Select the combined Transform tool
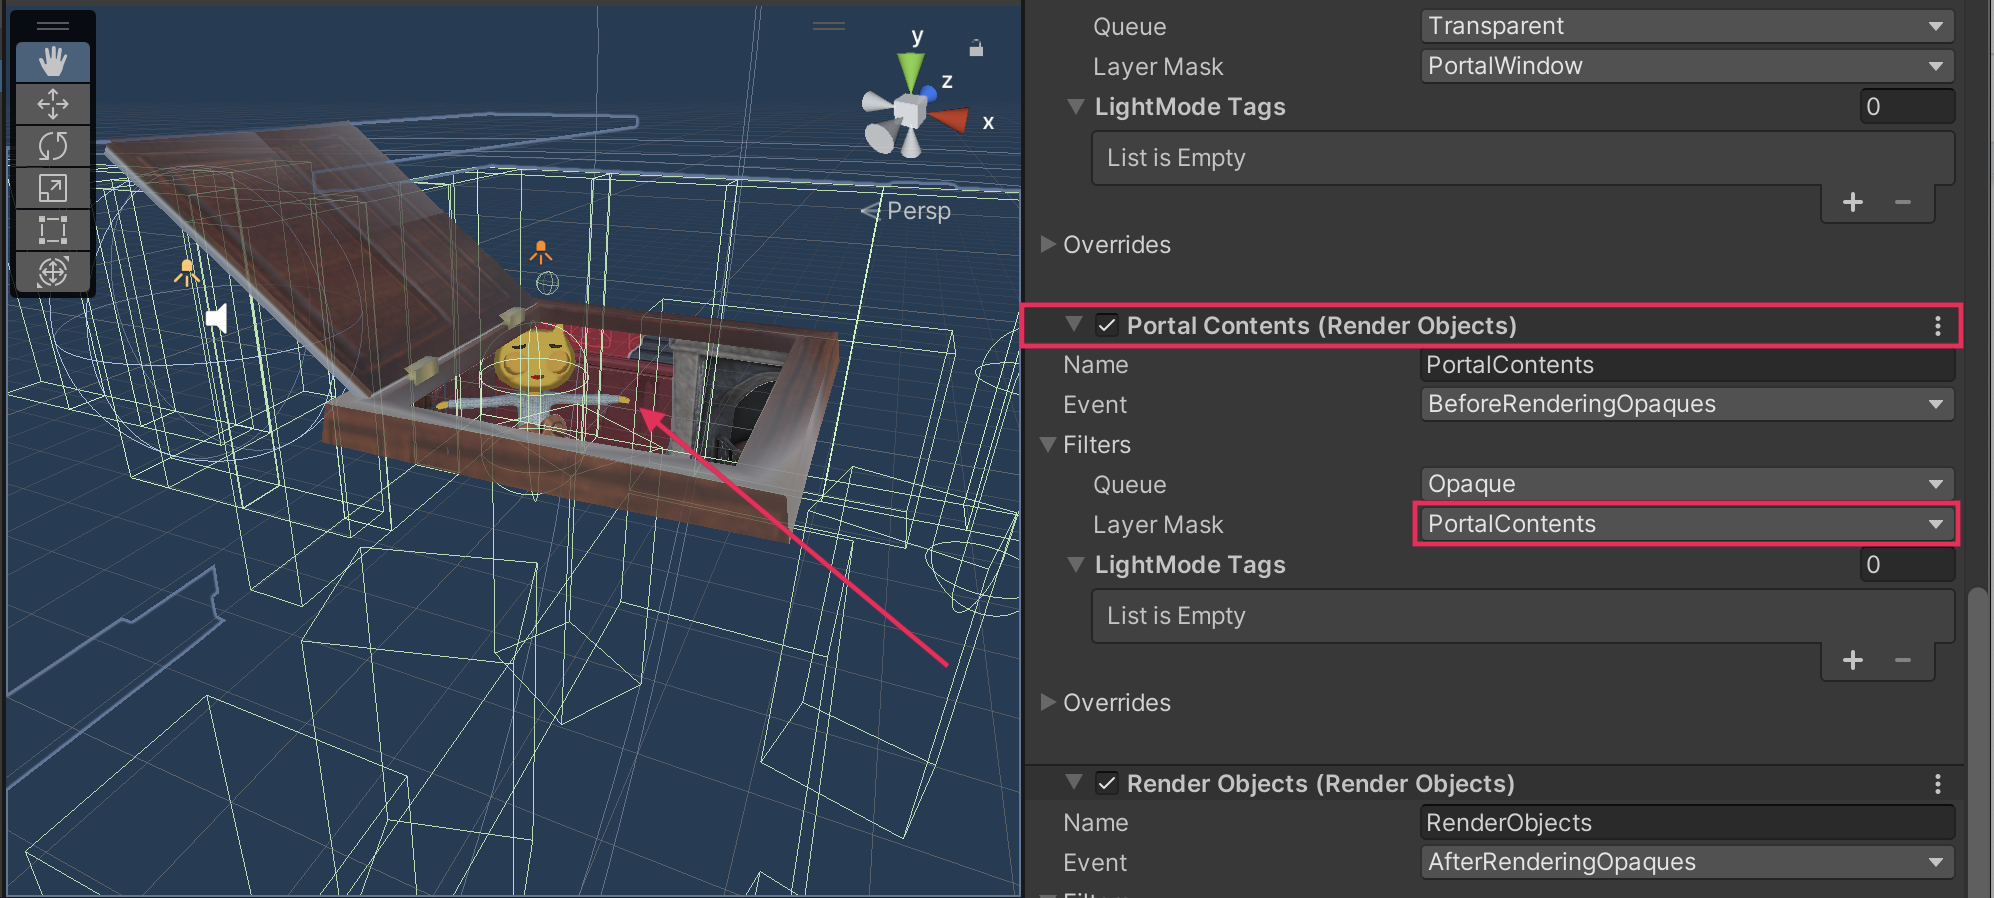1994x898 pixels. 53,272
